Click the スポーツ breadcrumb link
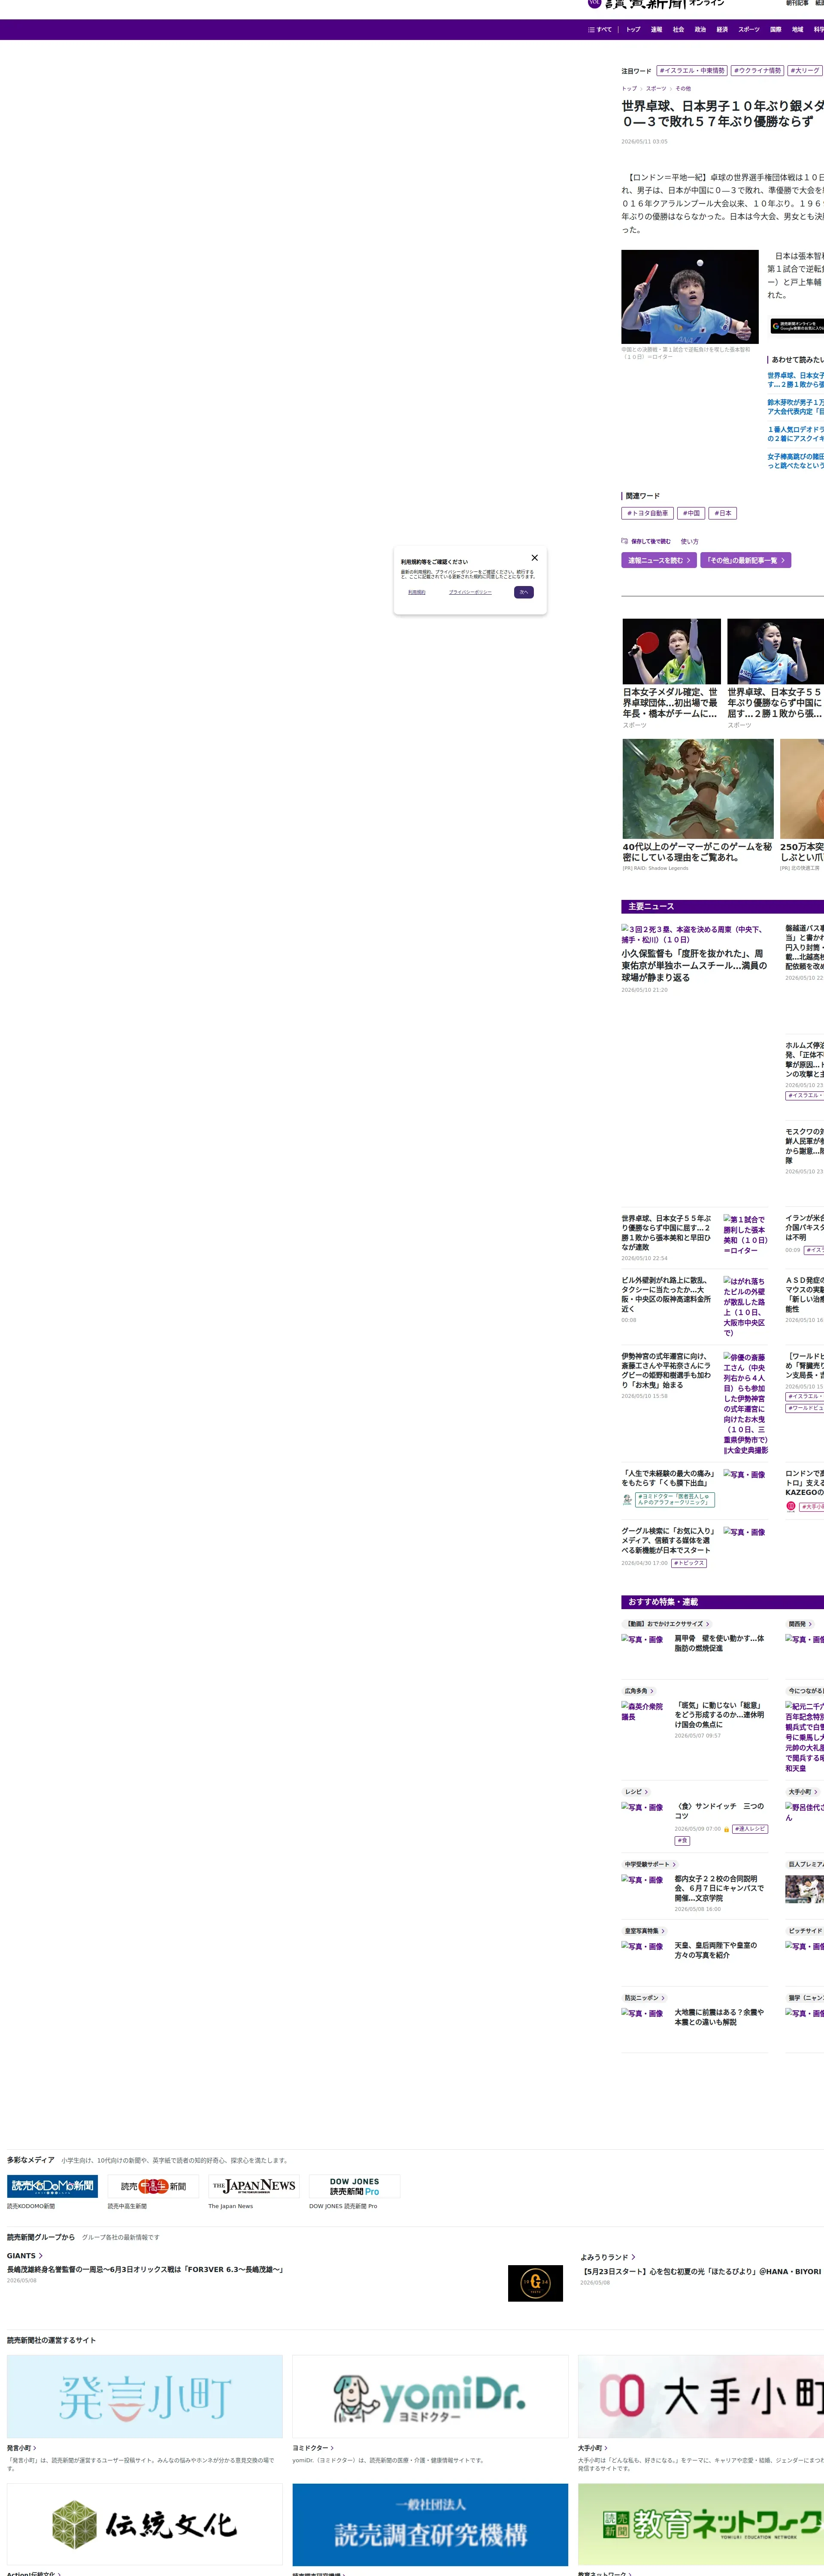 pyautogui.click(x=656, y=89)
